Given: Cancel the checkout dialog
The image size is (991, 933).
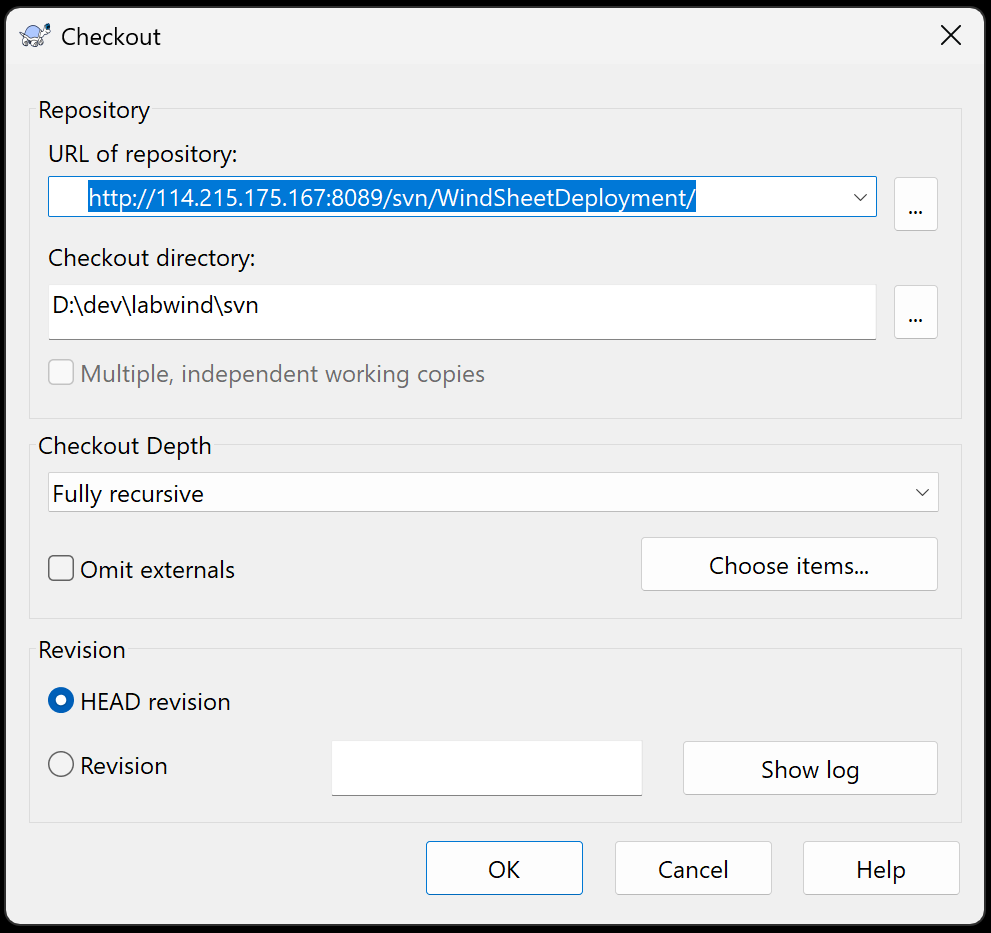Looking at the screenshot, I should [693, 868].
